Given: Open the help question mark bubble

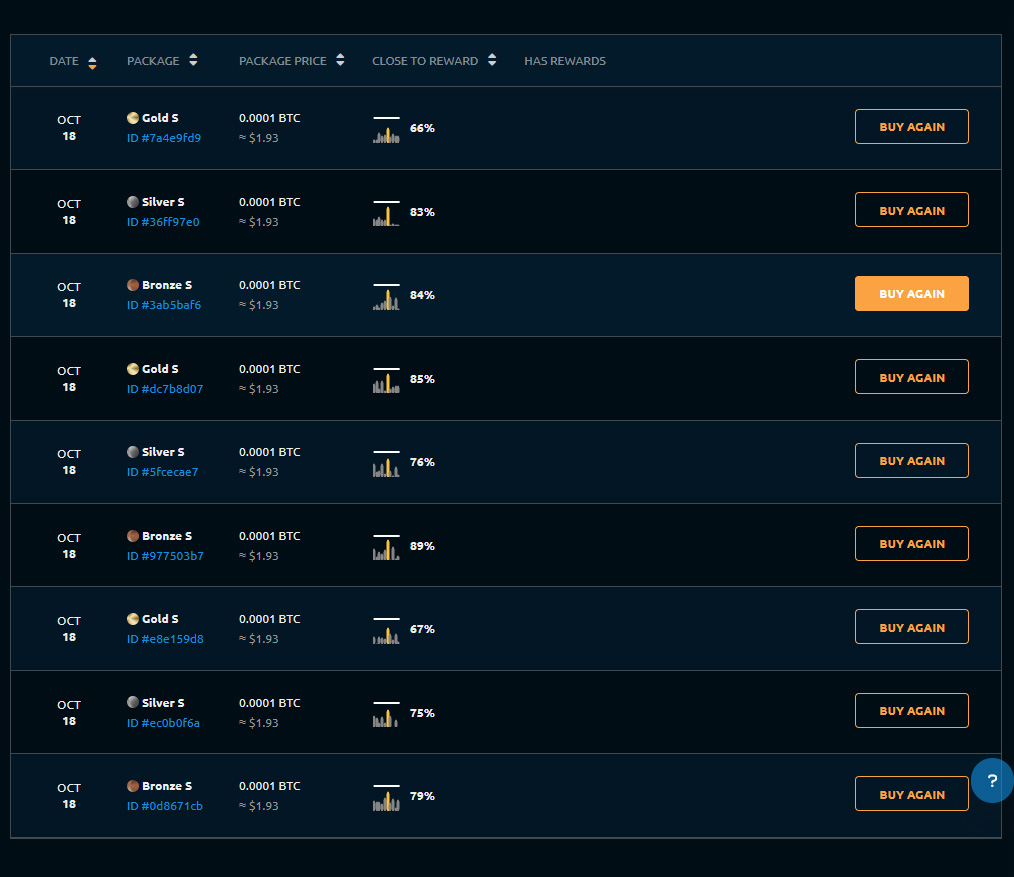Looking at the screenshot, I should tap(992, 781).
